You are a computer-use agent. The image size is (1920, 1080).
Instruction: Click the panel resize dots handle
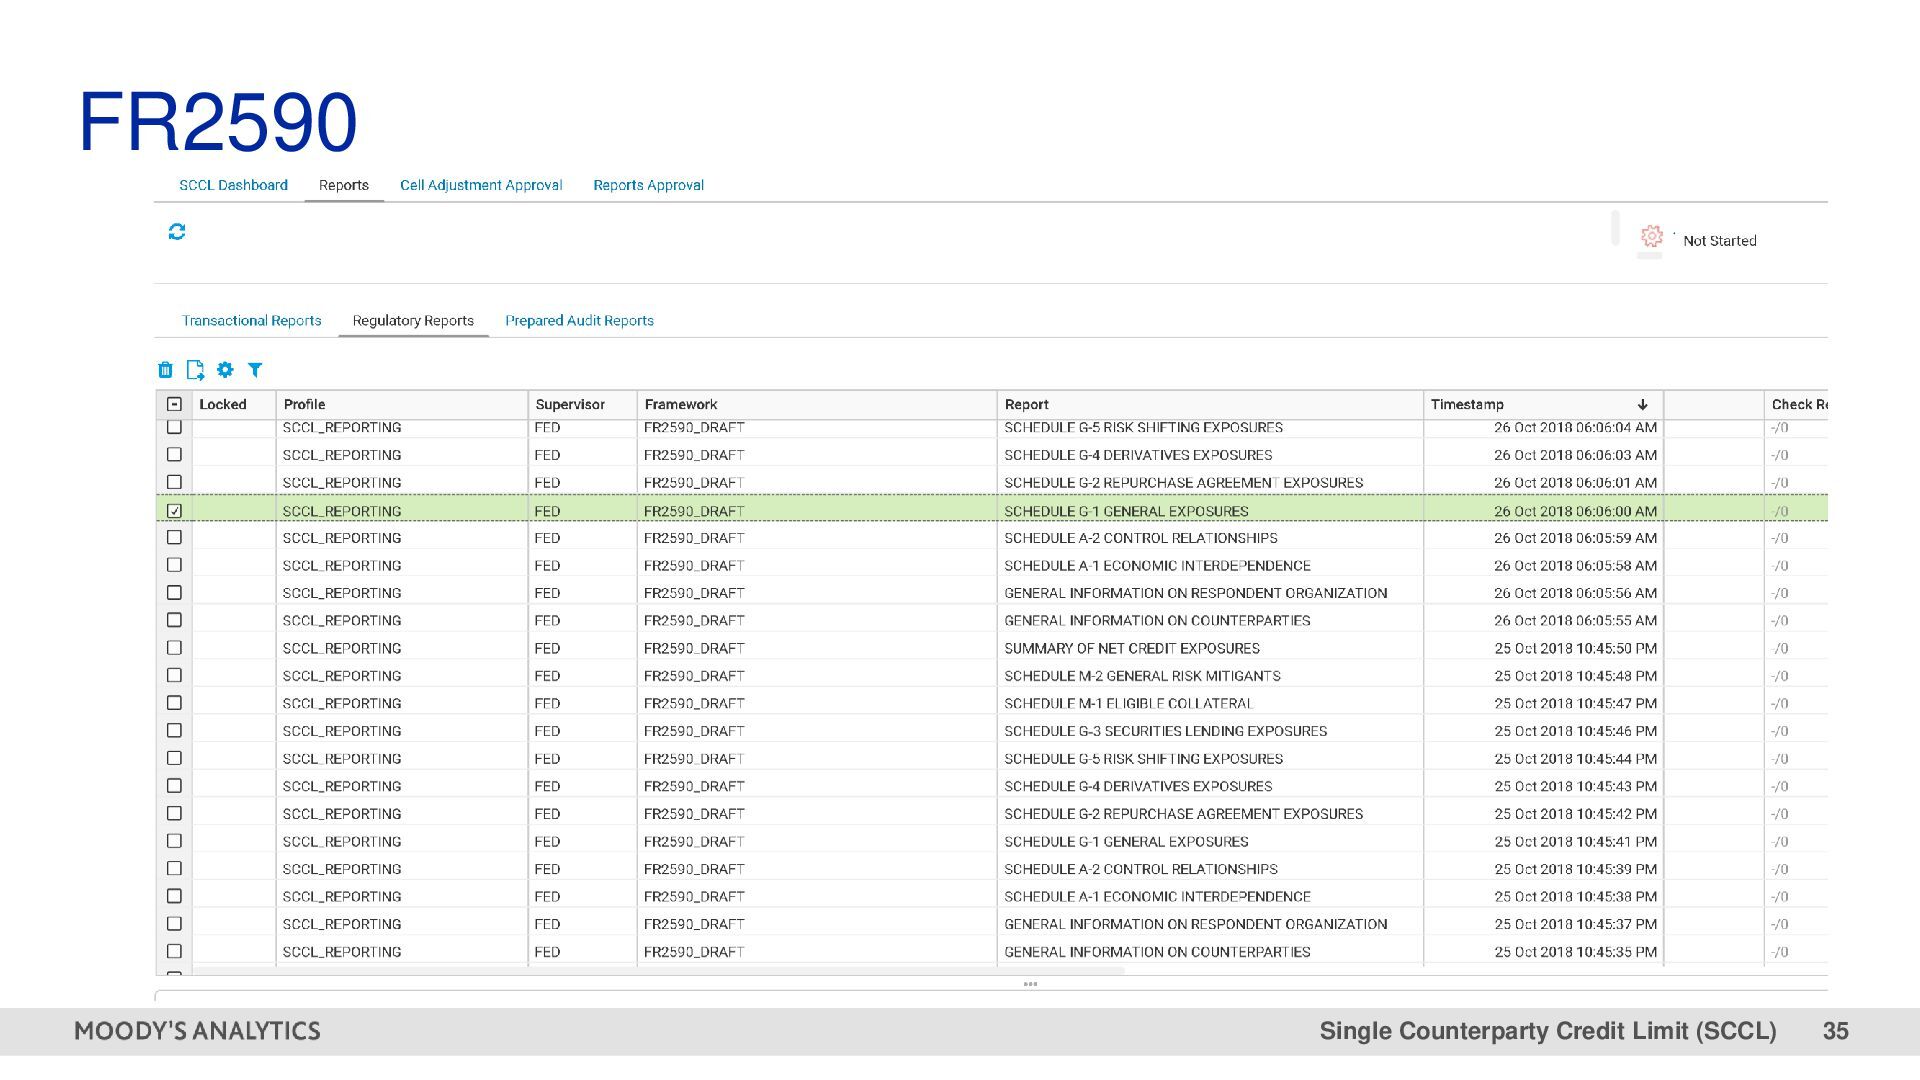click(1030, 984)
